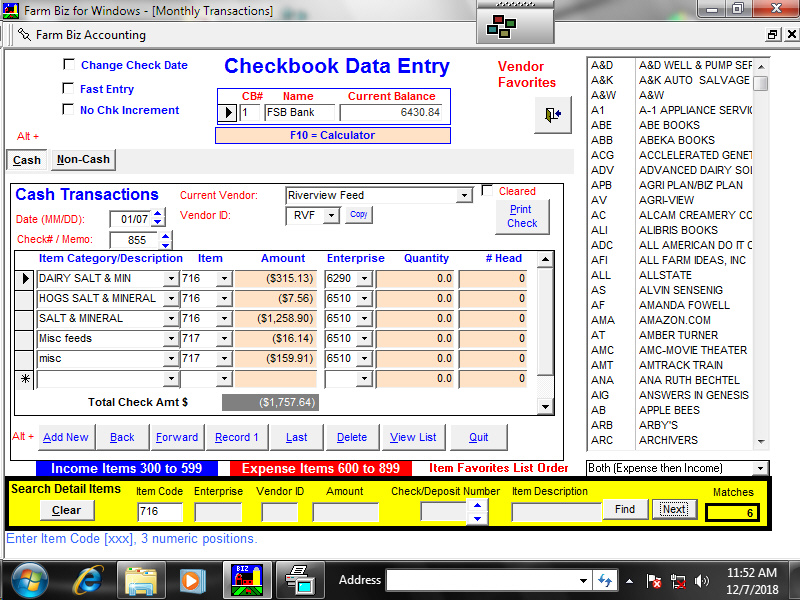
Task: Click the network tray icon
Action: pyautogui.click(x=678, y=581)
